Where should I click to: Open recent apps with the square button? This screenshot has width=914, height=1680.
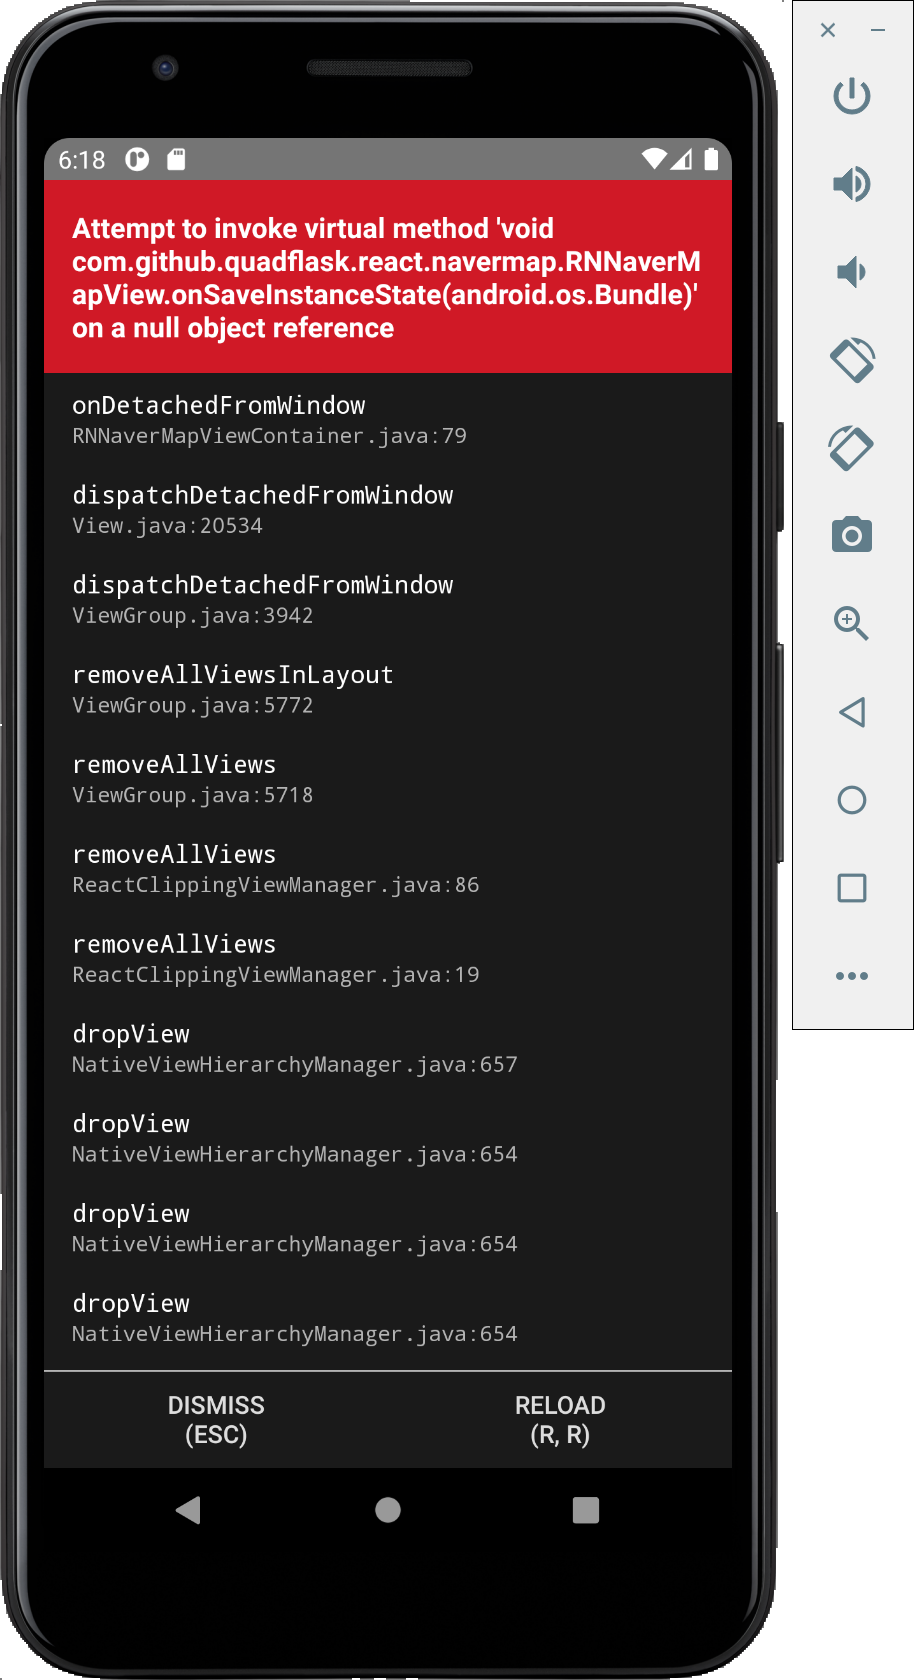[851, 887]
